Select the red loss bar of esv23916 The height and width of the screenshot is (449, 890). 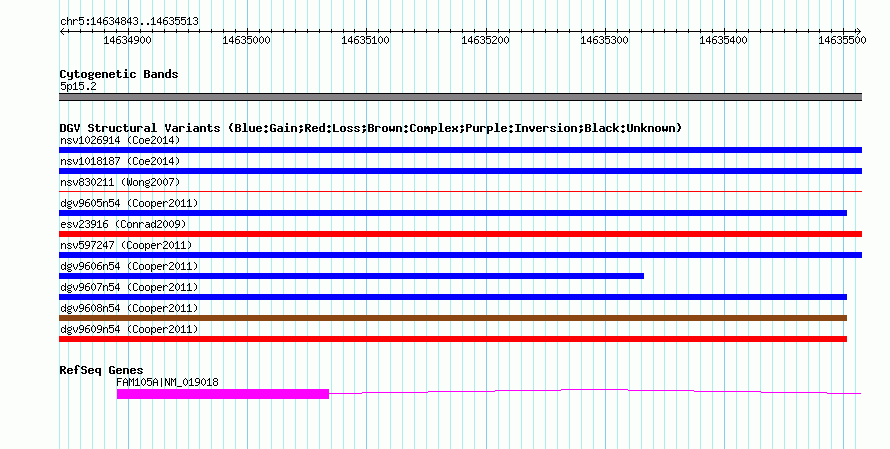tap(460, 234)
